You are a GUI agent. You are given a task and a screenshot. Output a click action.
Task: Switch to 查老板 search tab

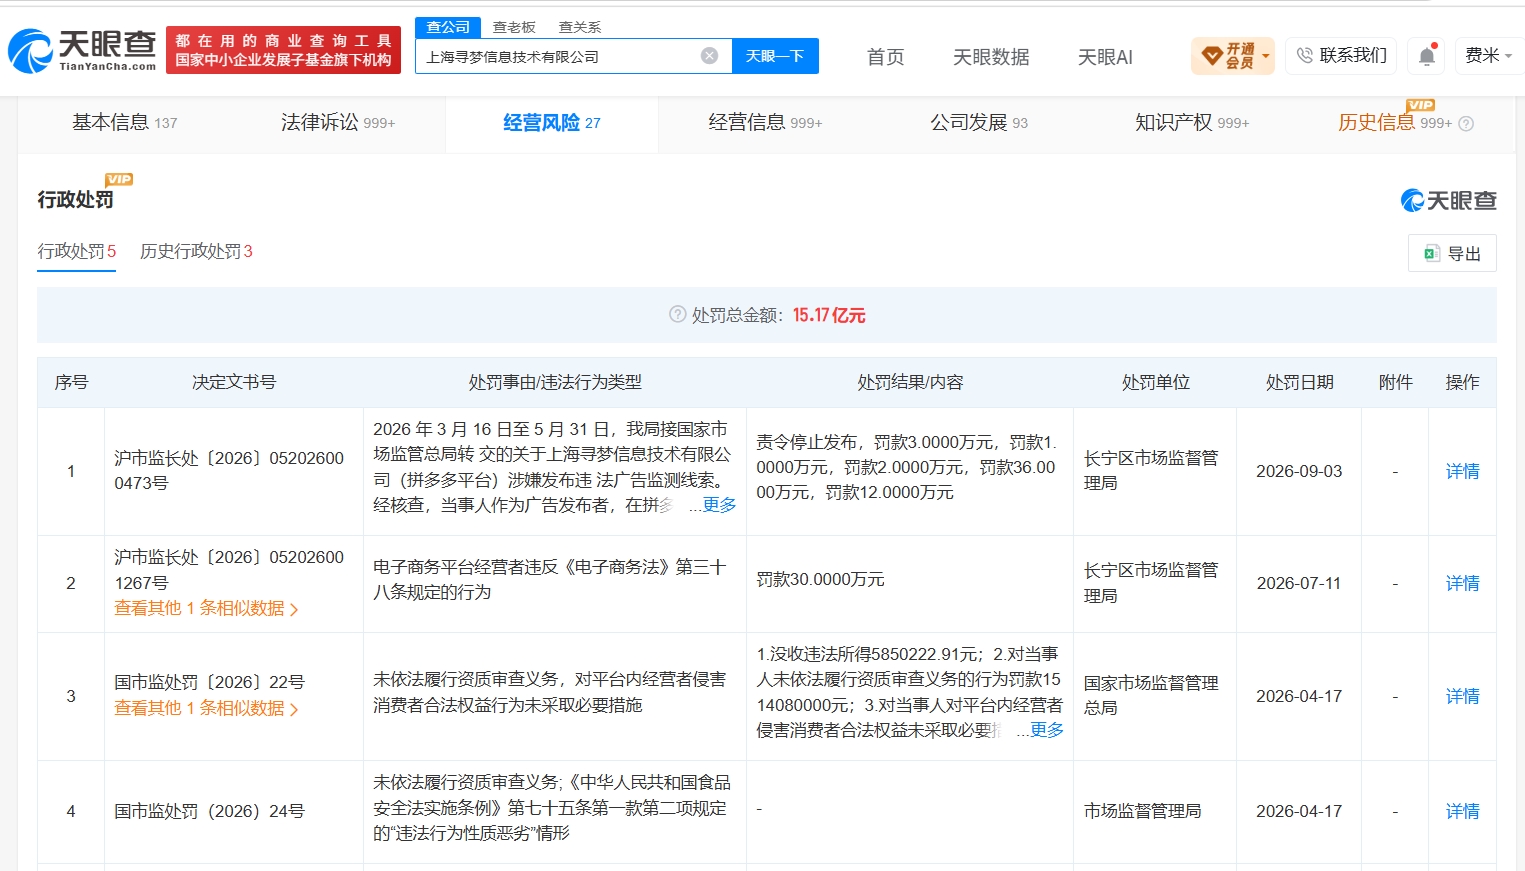(x=514, y=27)
